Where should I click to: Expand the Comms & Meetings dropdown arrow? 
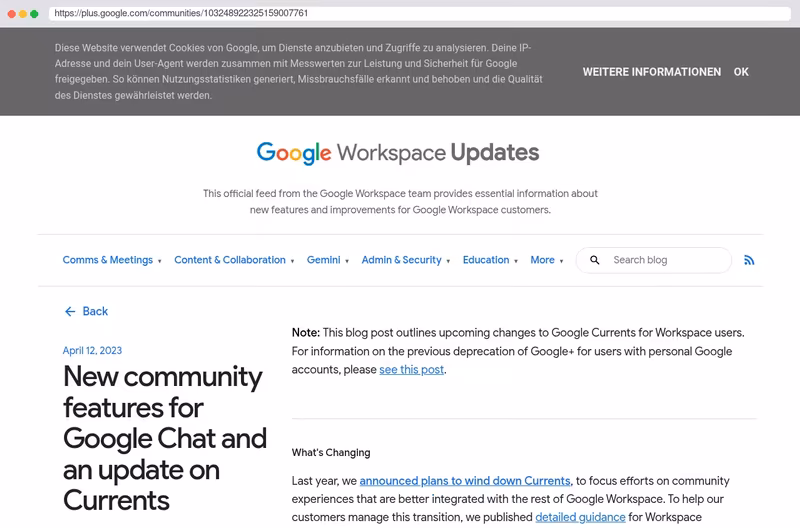point(160,261)
